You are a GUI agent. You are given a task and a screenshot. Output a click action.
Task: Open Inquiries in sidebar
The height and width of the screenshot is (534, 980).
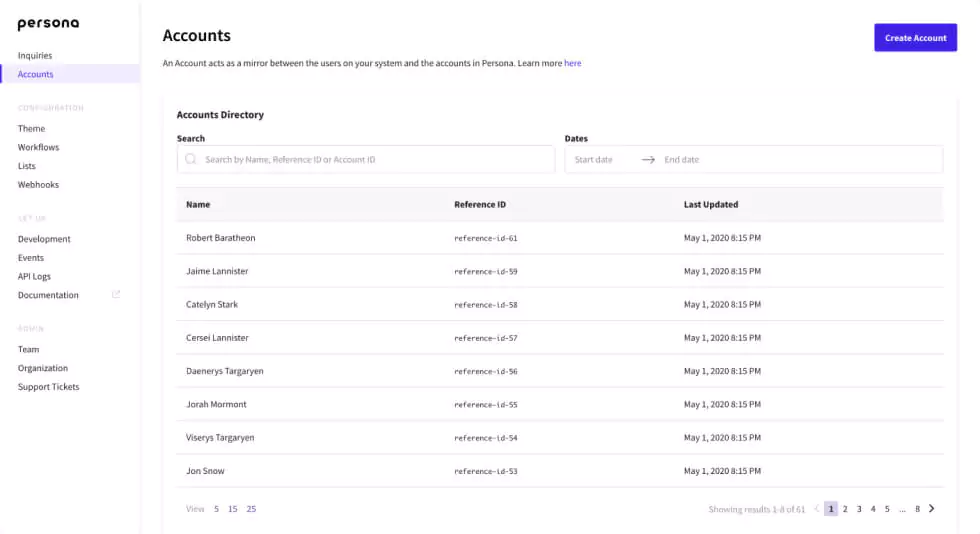[35, 56]
